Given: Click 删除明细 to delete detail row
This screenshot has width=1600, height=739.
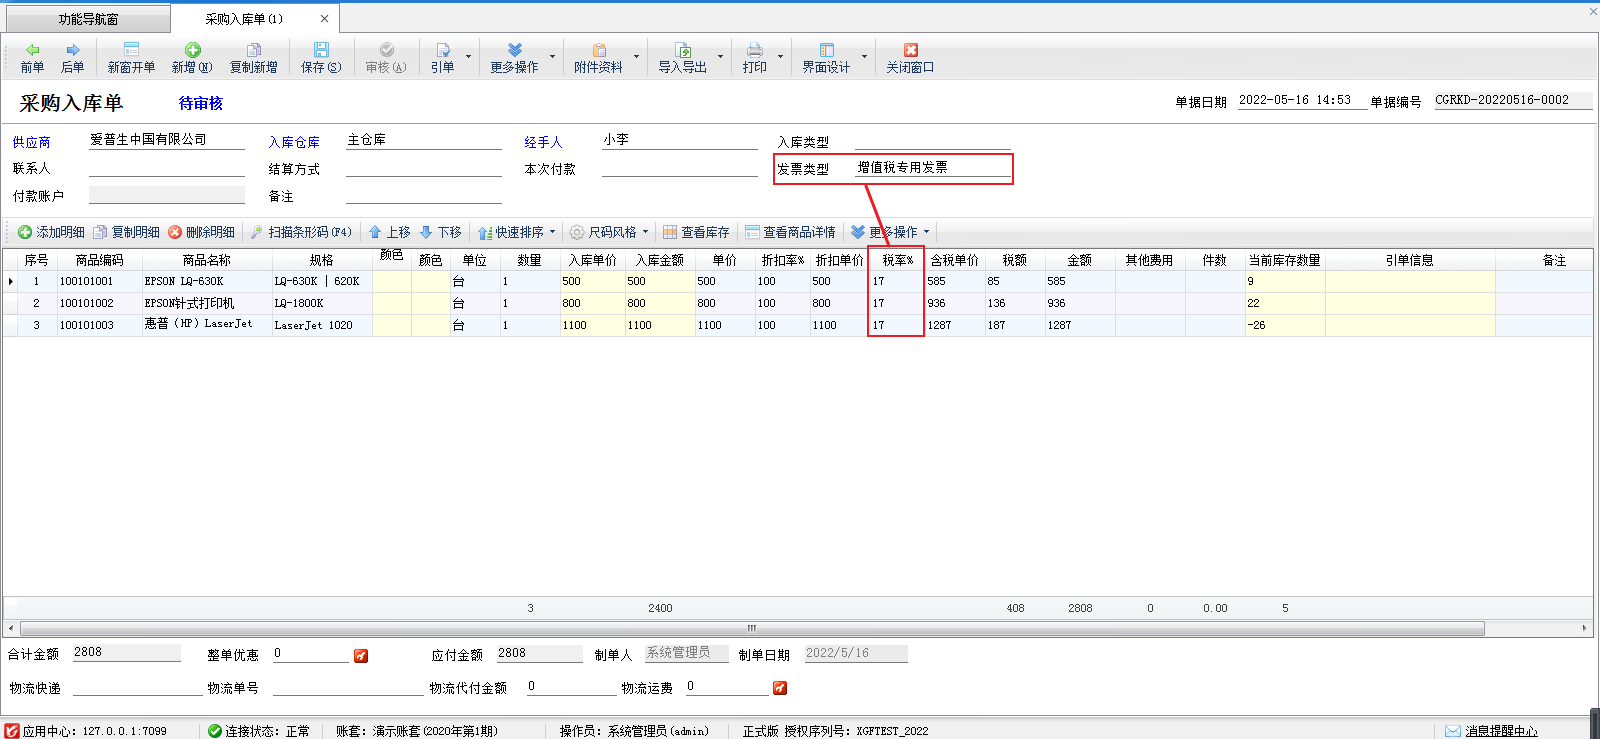Looking at the screenshot, I should (201, 232).
